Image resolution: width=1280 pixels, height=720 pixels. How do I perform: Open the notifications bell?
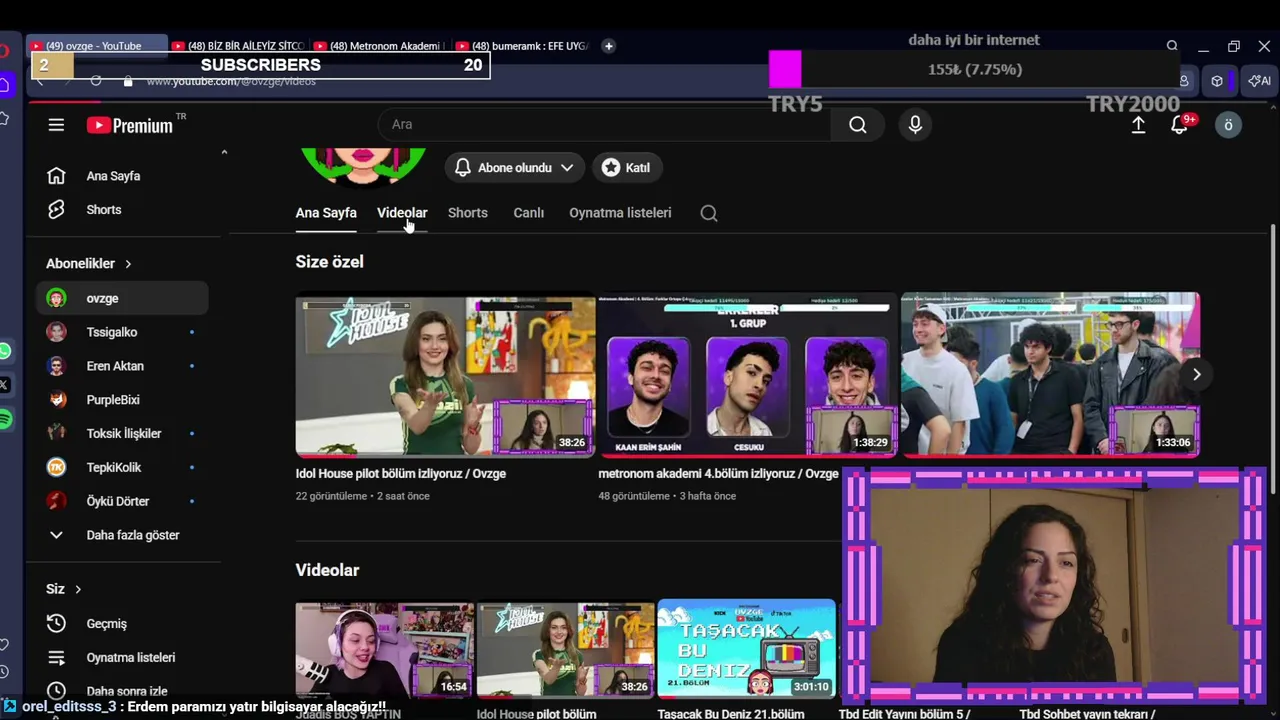pyautogui.click(x=1180, y=125)
